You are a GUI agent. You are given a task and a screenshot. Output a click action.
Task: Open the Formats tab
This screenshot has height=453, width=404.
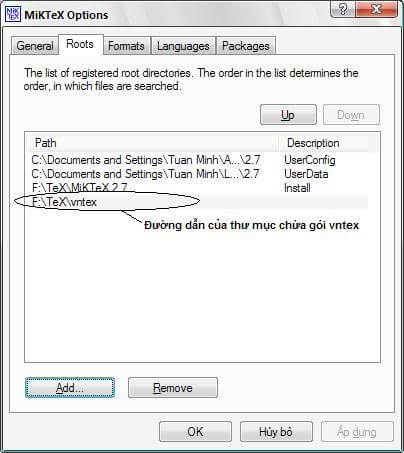[126, 46]
